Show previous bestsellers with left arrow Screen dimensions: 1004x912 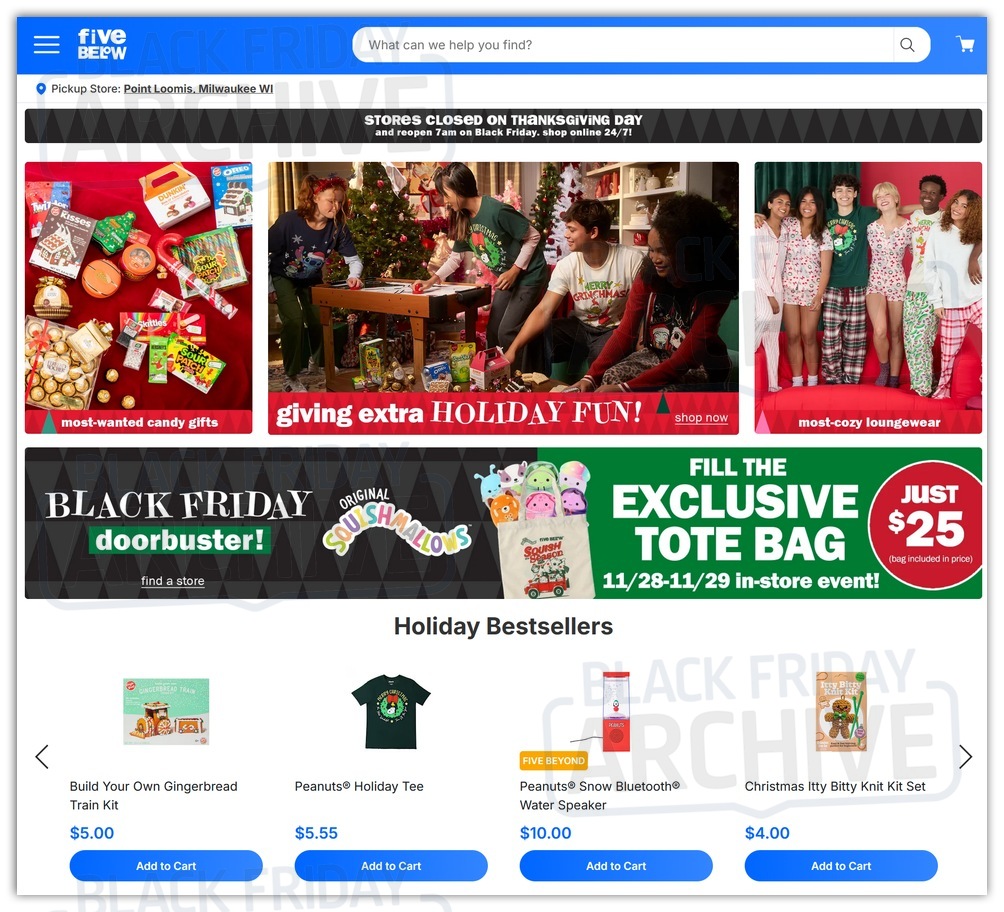42,756
